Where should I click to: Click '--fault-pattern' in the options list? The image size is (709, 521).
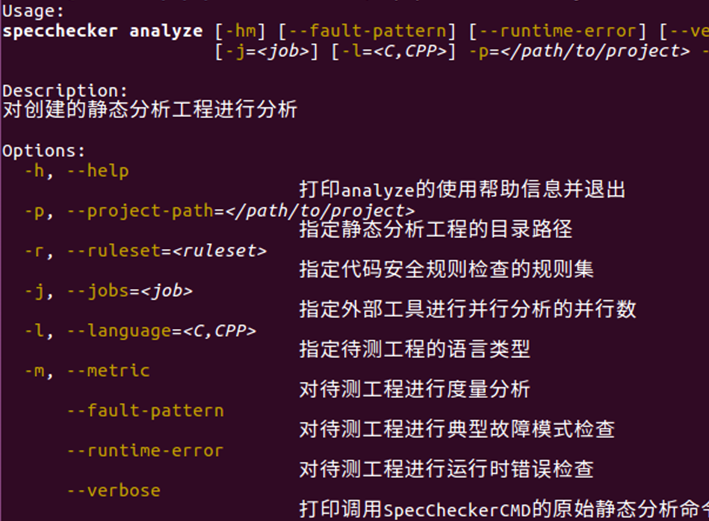(145, 411)
